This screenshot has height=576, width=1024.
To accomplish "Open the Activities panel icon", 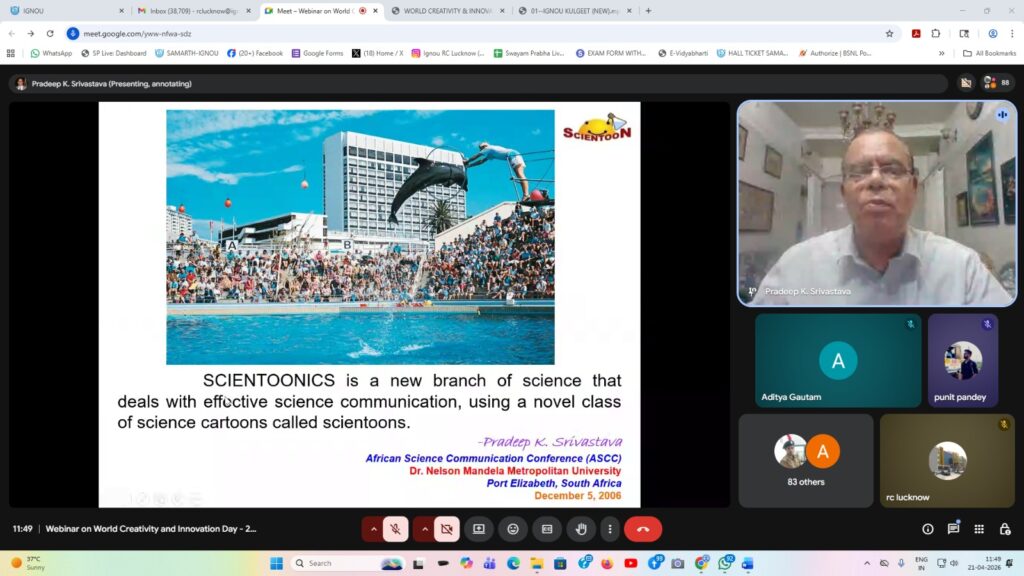I will tap(979, 529).
